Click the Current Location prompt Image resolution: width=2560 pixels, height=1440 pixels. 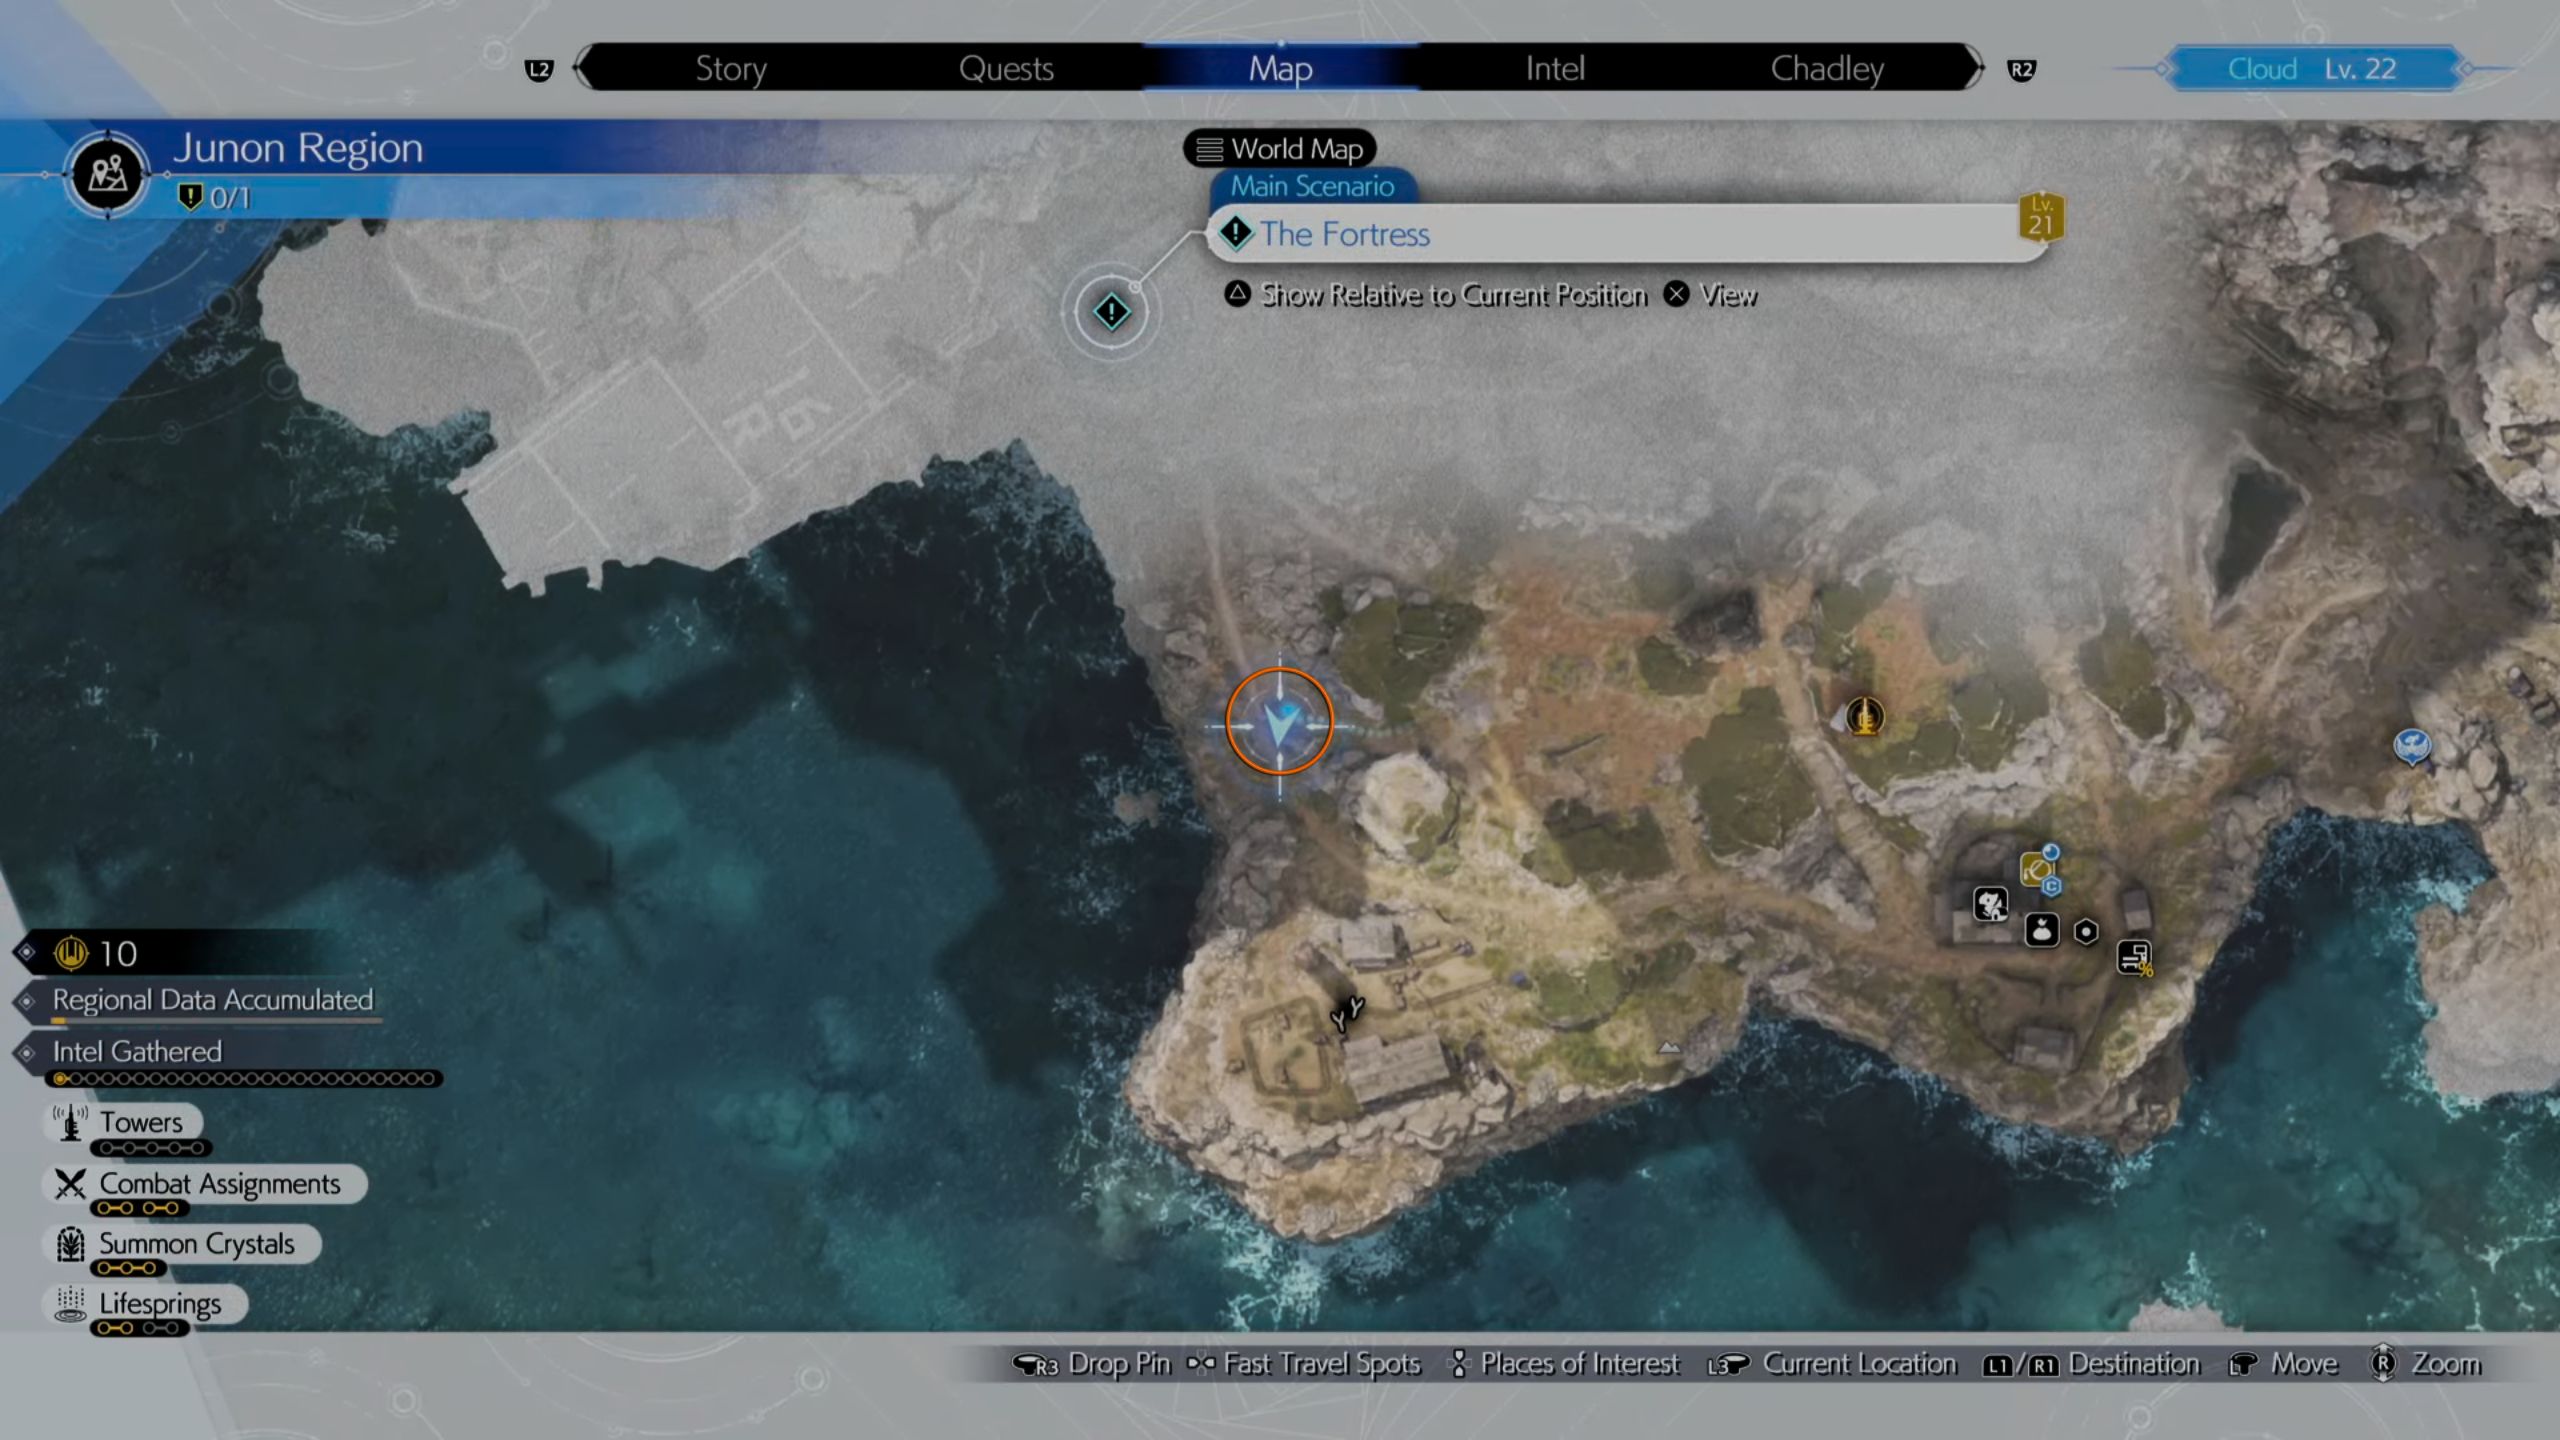1832,1364
